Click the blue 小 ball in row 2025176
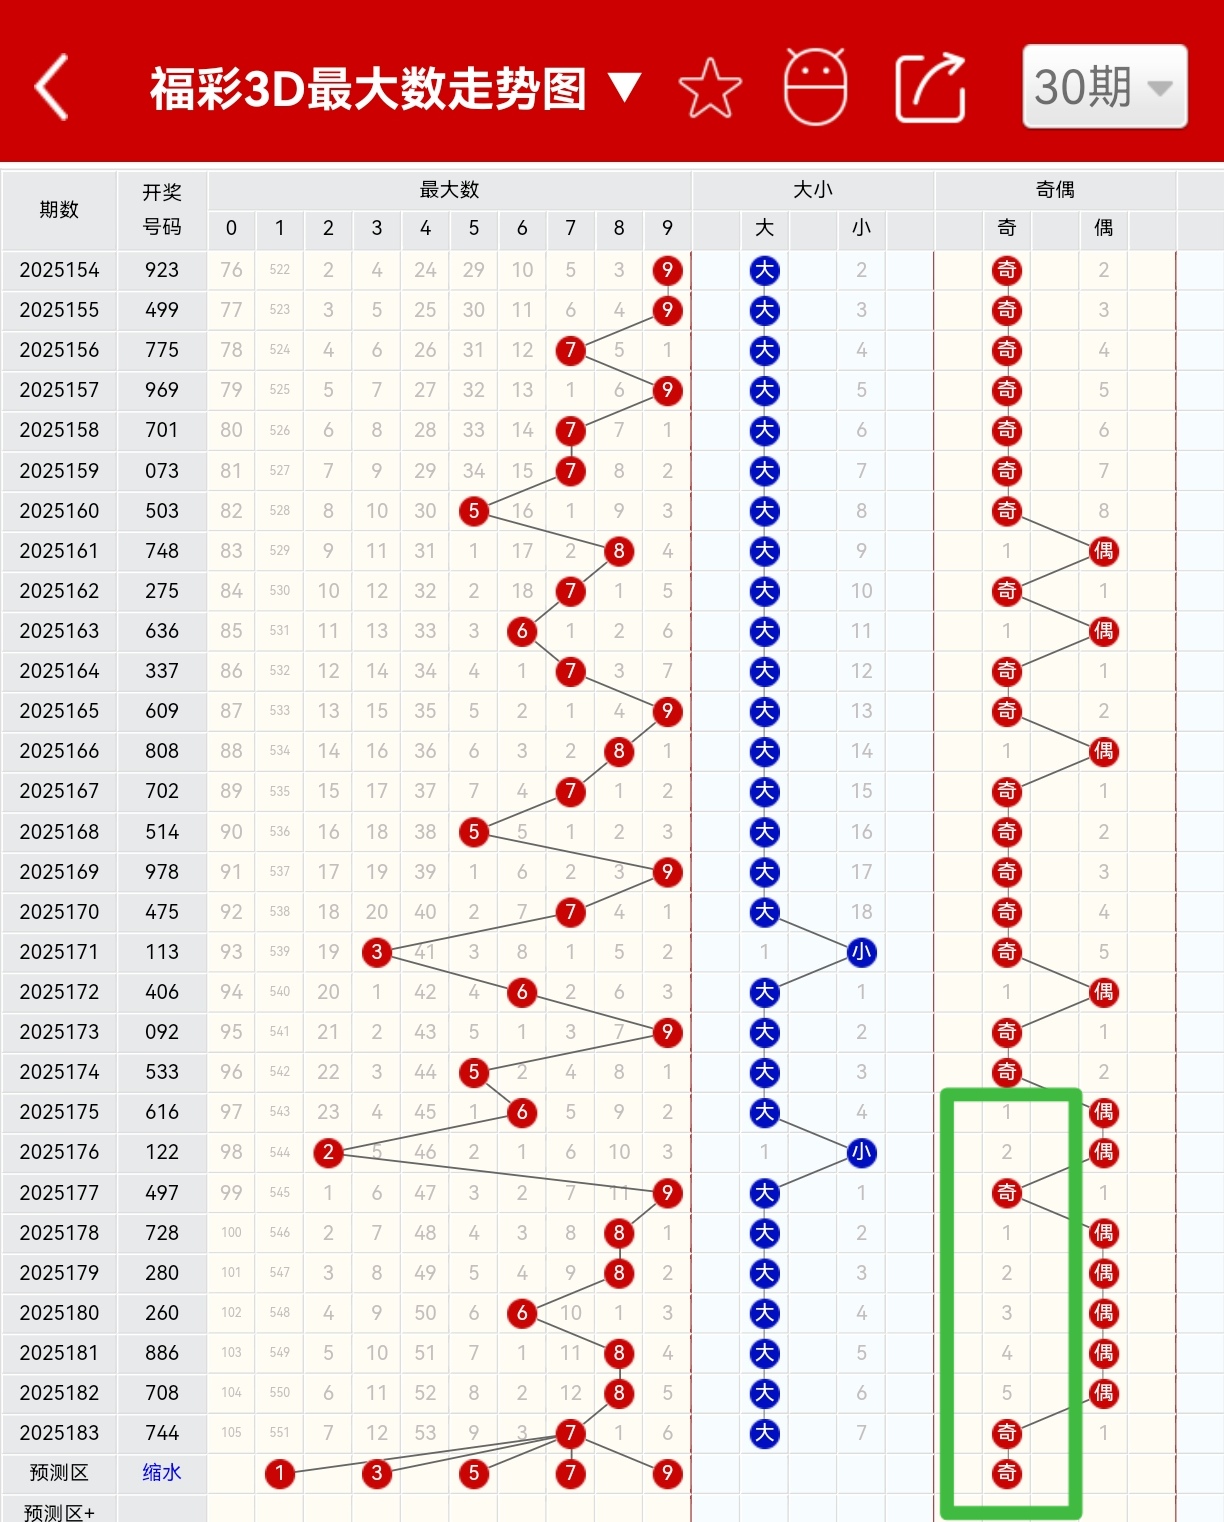Viewport: 1224px width, 1522px height. 861,1152
